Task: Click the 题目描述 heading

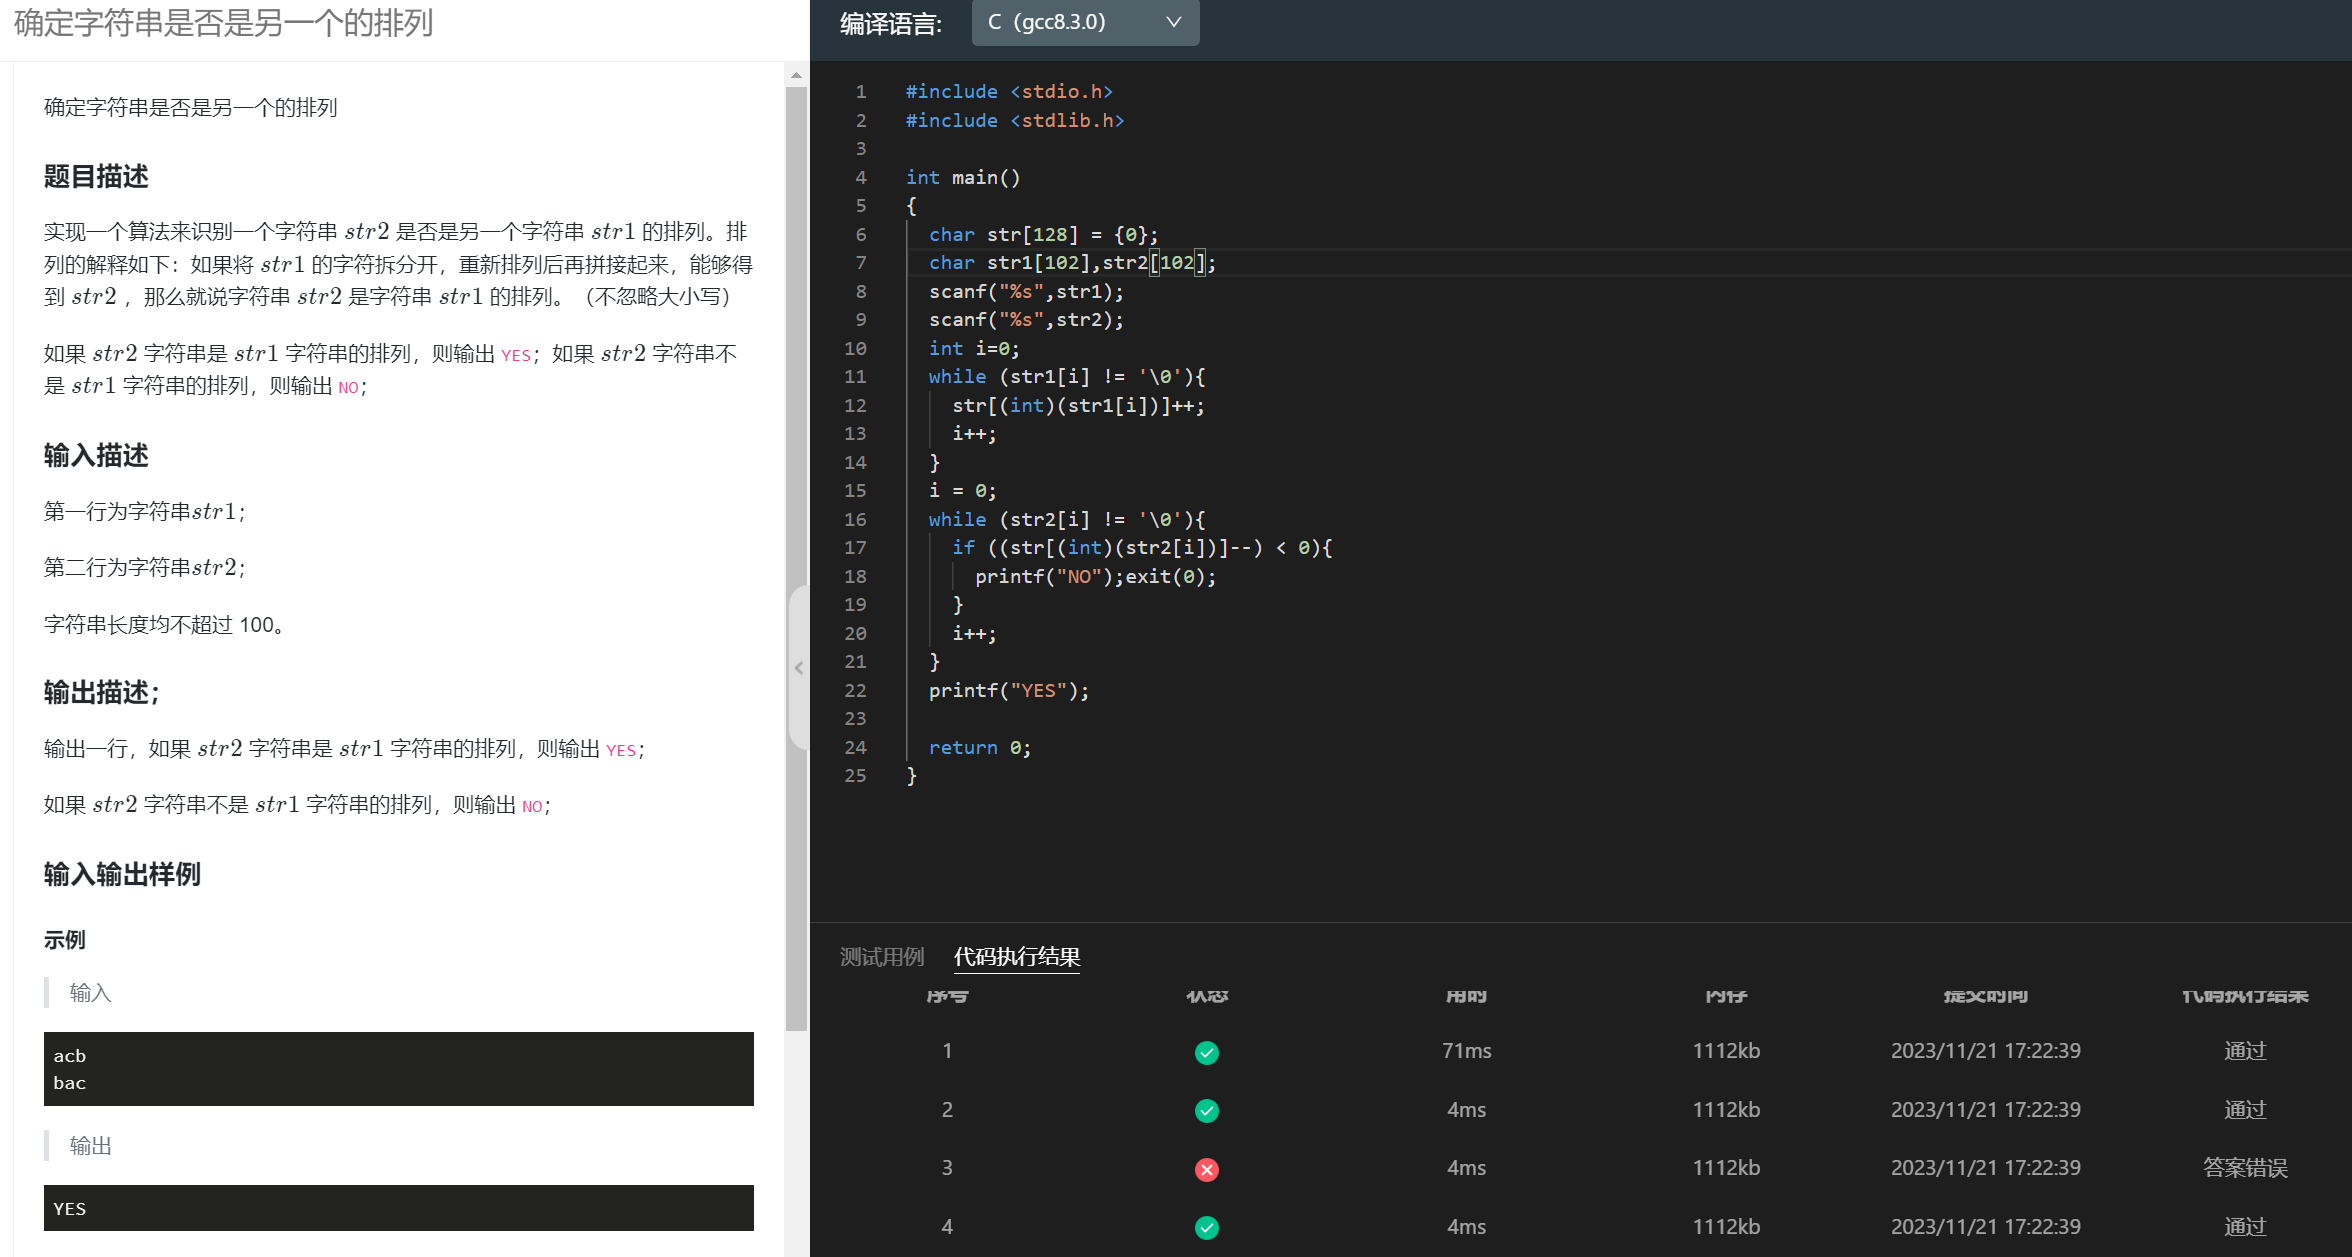Action: point(96,177)
